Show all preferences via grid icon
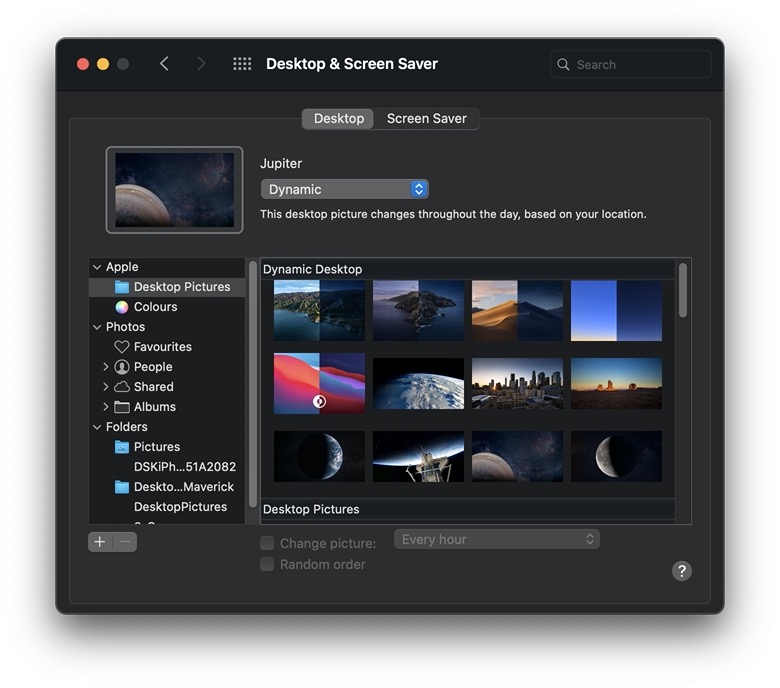Image resolution: width=780 pixels, height=688 pixels. click(x=242, y=64)
